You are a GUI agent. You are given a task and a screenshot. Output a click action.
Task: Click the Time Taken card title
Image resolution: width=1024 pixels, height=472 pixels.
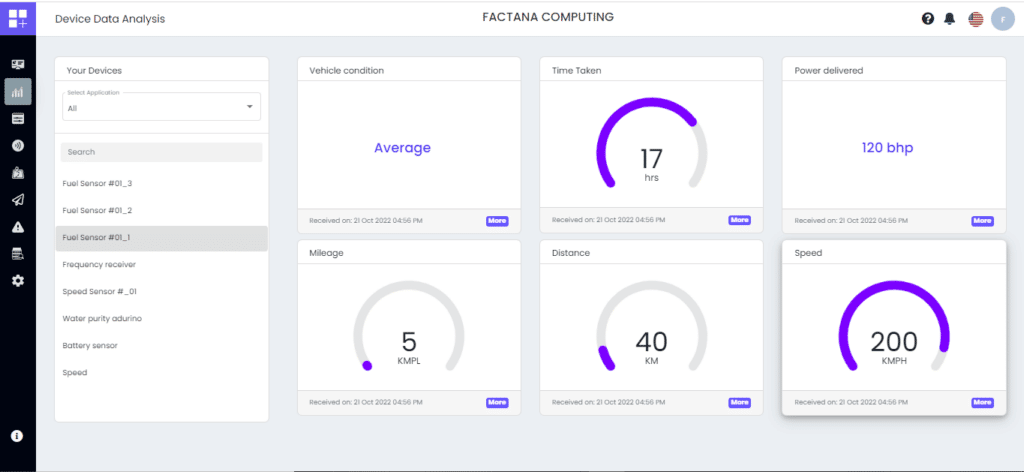576,70
